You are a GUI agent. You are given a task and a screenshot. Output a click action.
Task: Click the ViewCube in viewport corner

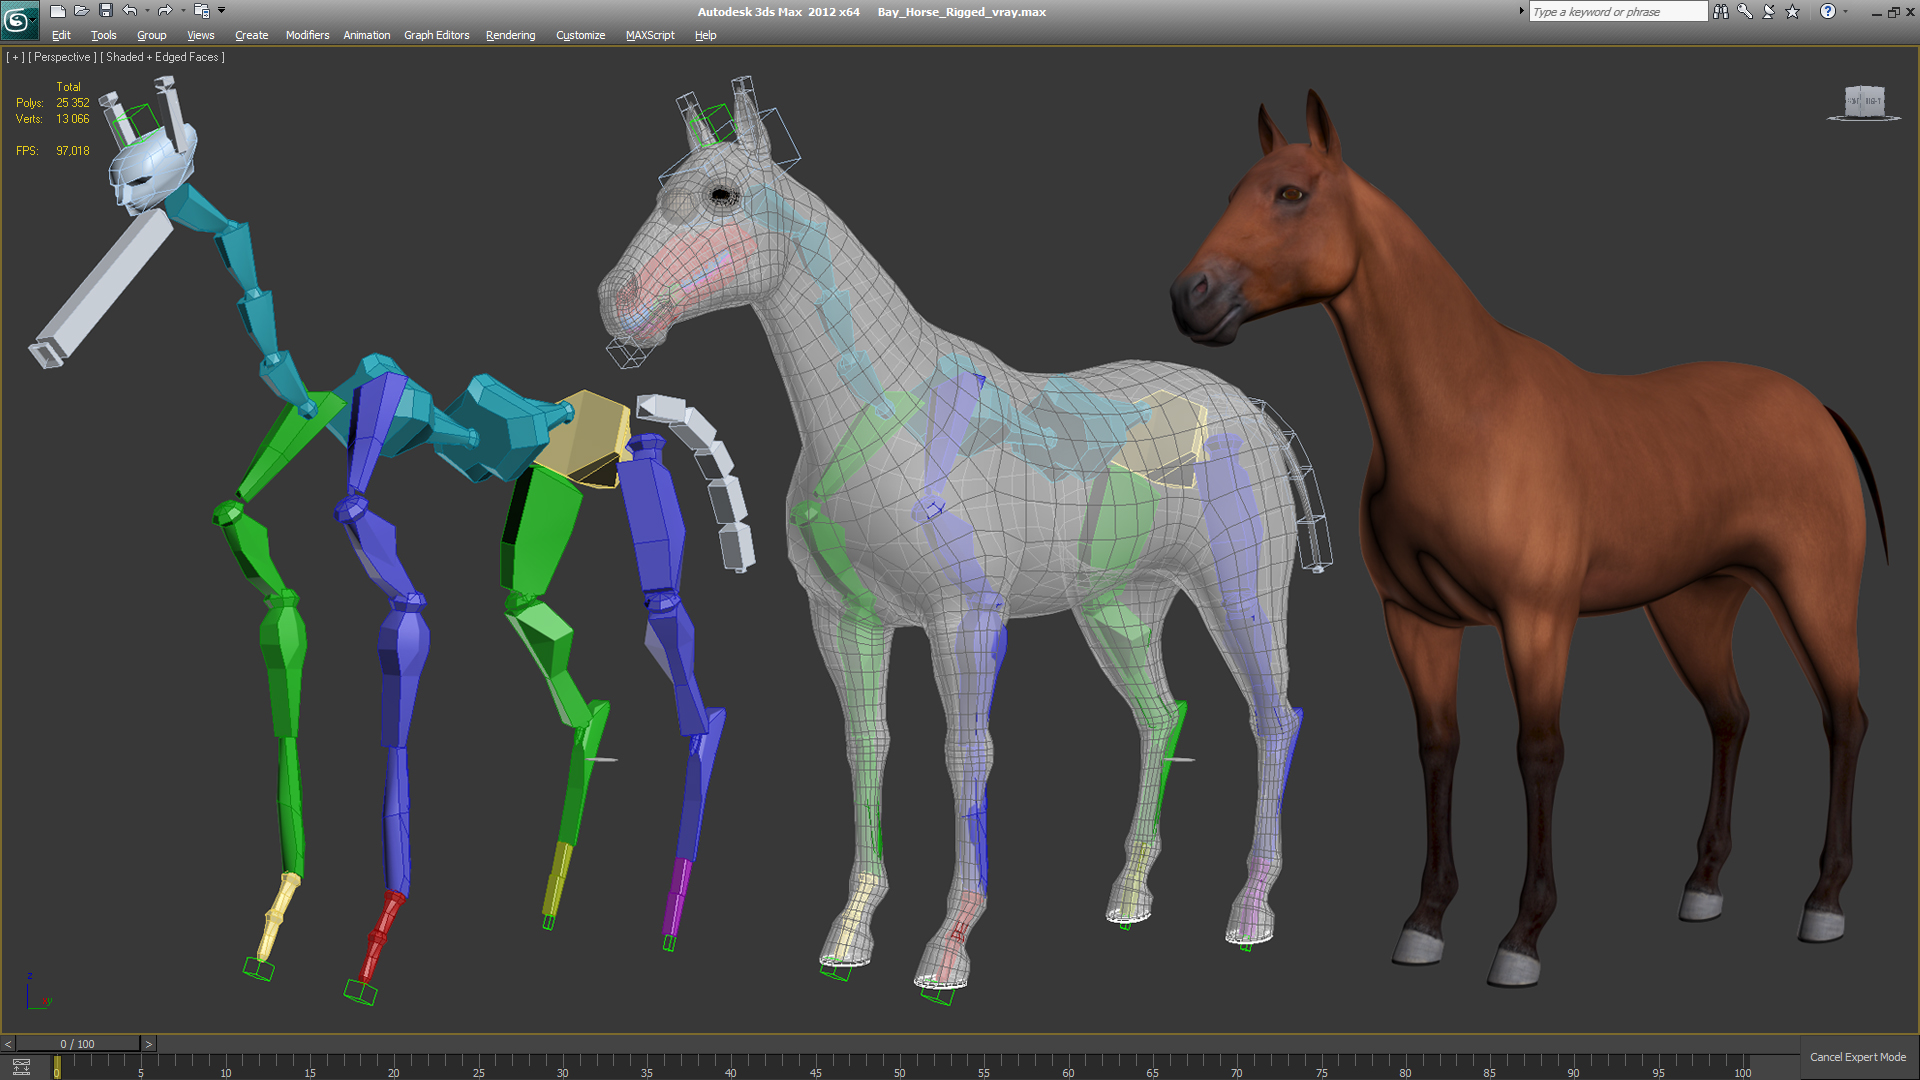click(x=1864, y=103)
